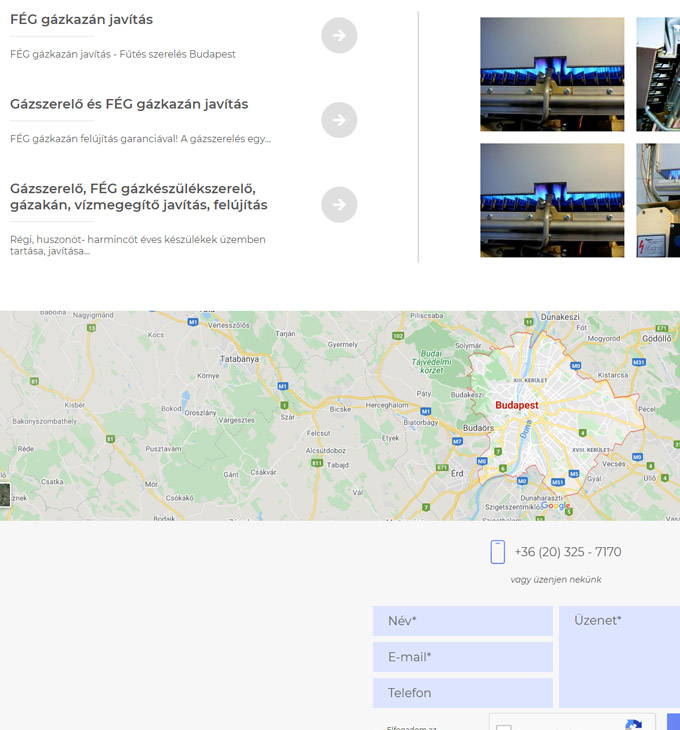
Task: Click into the E-mail* field
Action: point(463,657)
